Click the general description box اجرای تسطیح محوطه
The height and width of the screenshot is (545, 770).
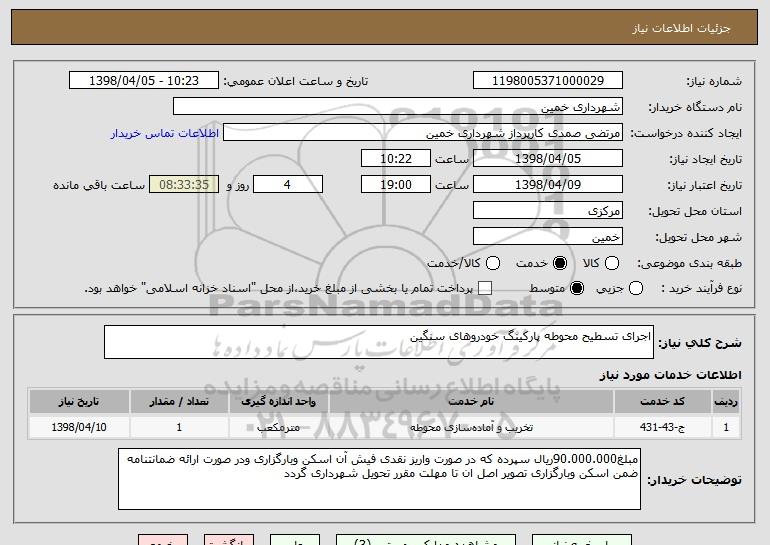(x=379, y=342)
